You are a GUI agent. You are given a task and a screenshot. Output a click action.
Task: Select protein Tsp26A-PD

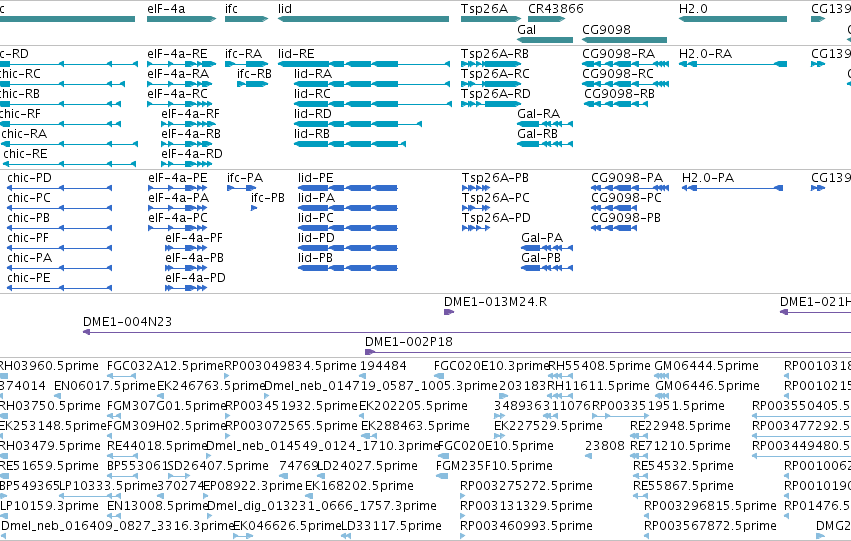(x=476, y=228)
